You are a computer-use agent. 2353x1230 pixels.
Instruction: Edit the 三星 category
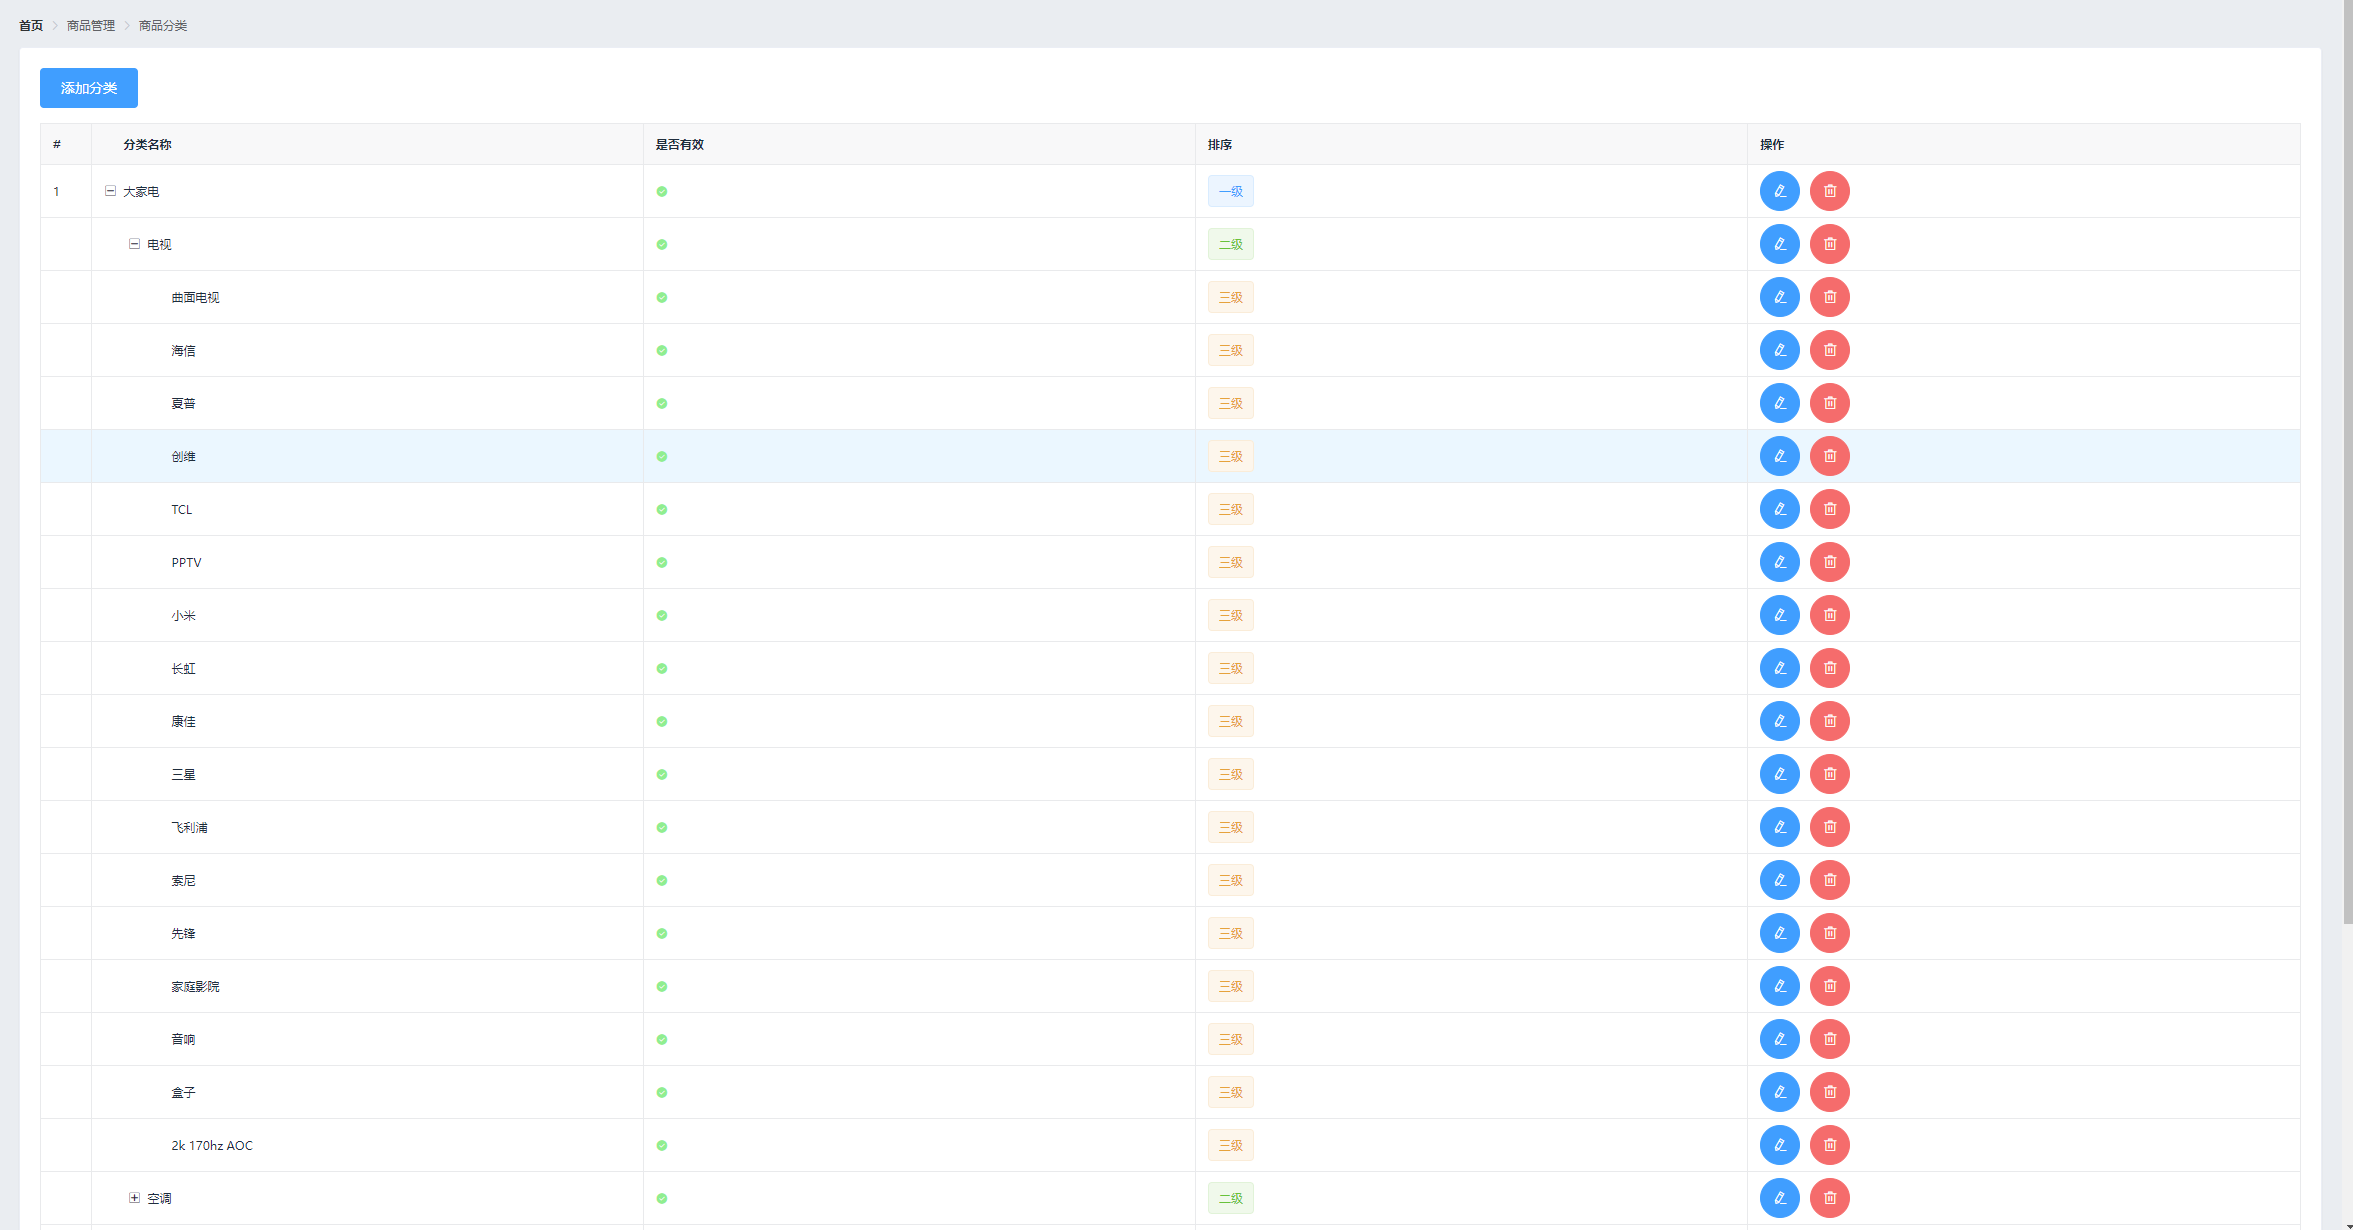[1780, 774]
